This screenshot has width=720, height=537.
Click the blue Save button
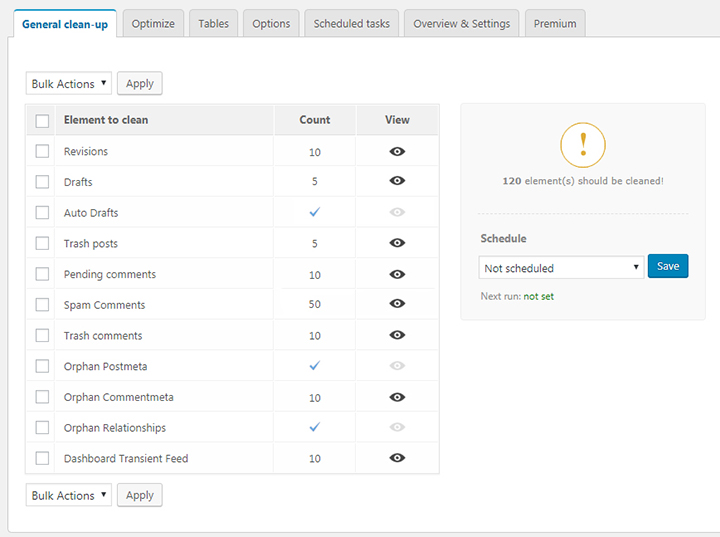click(668, 266)
